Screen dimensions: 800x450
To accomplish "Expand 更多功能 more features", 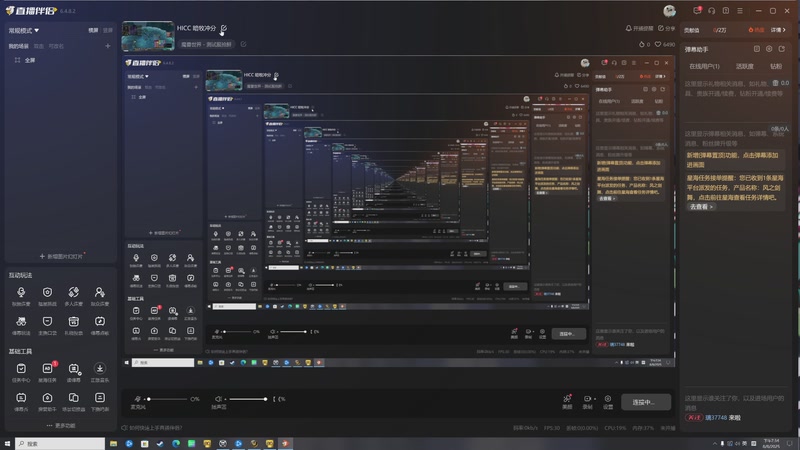I will click(x=61, y=426).
